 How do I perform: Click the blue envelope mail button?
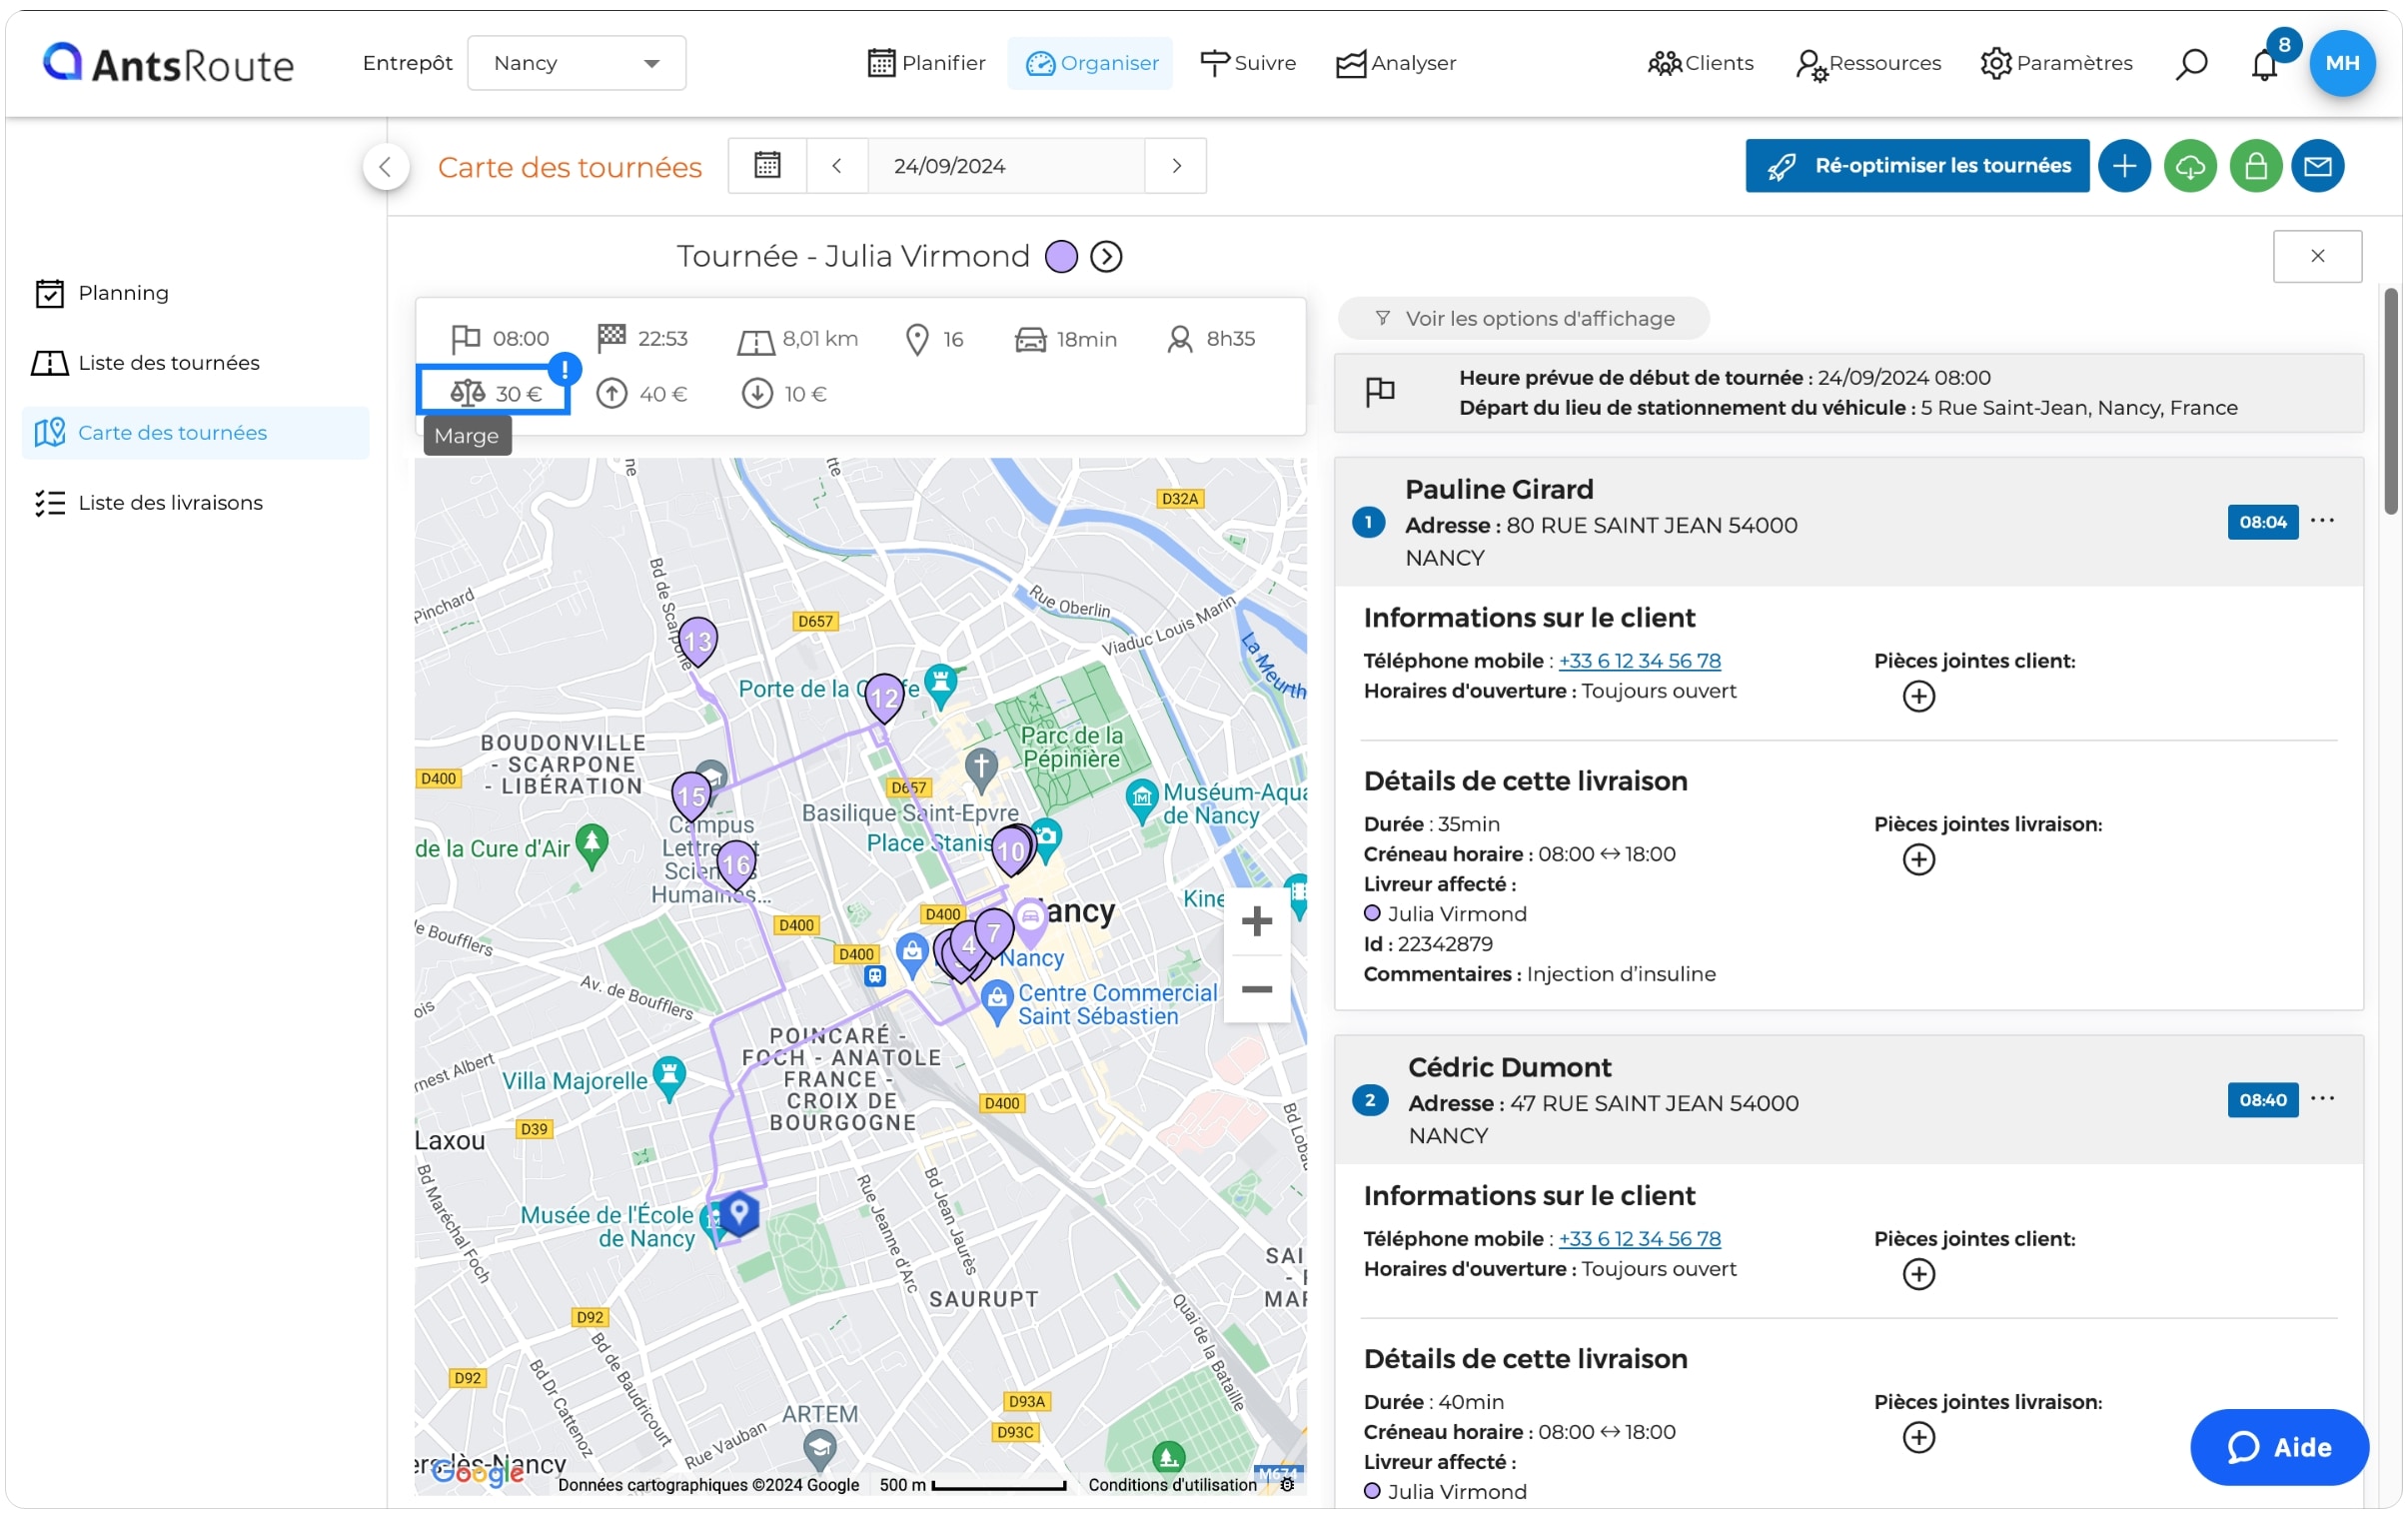pyautogui.click(x=2318, y=165)
